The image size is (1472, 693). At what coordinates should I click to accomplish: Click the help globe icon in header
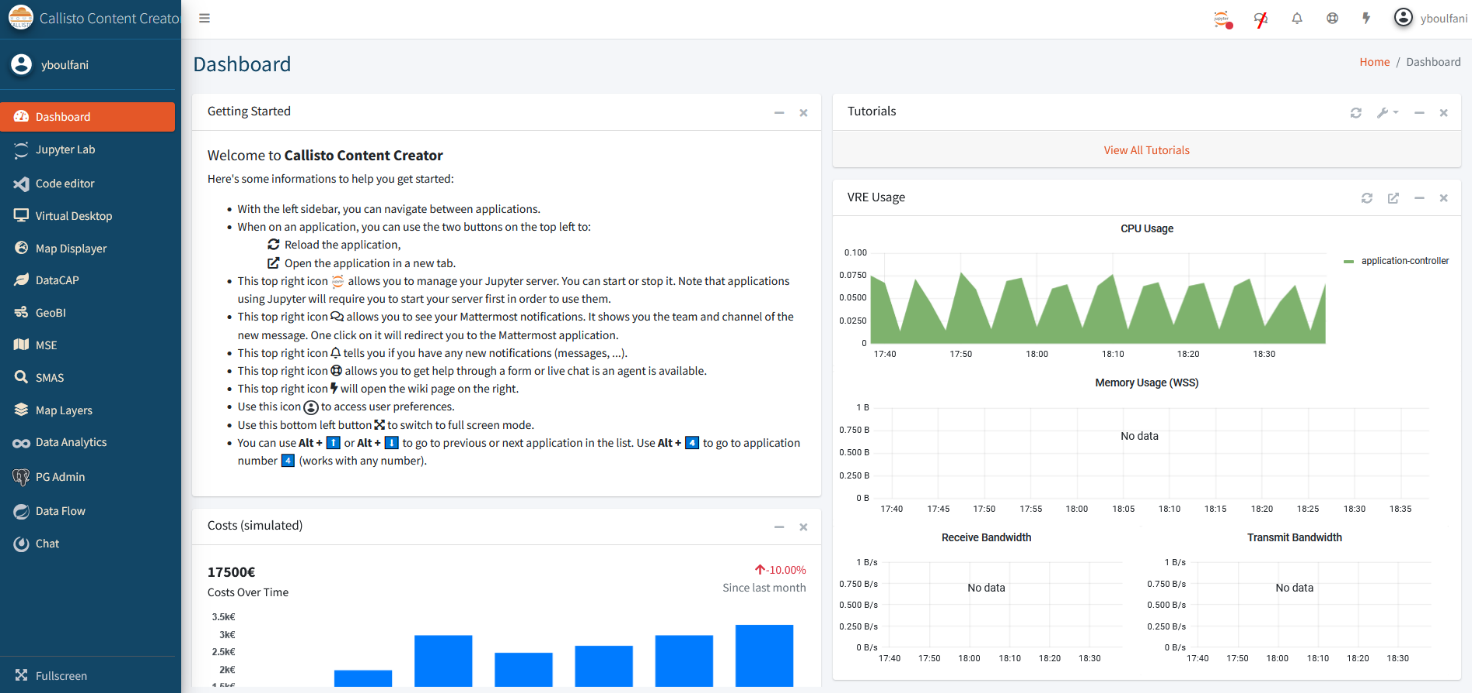click(1332, 18)
